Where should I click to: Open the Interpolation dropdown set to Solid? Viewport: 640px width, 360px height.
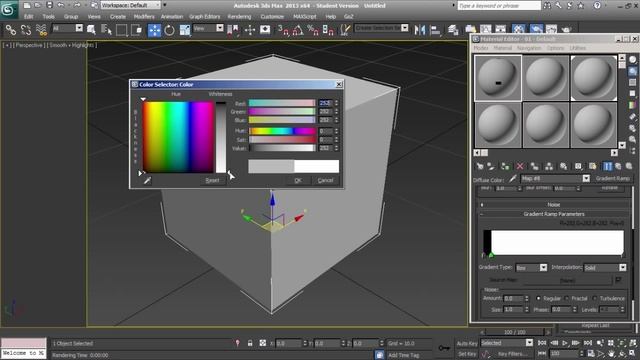click(x=605, y=268)
